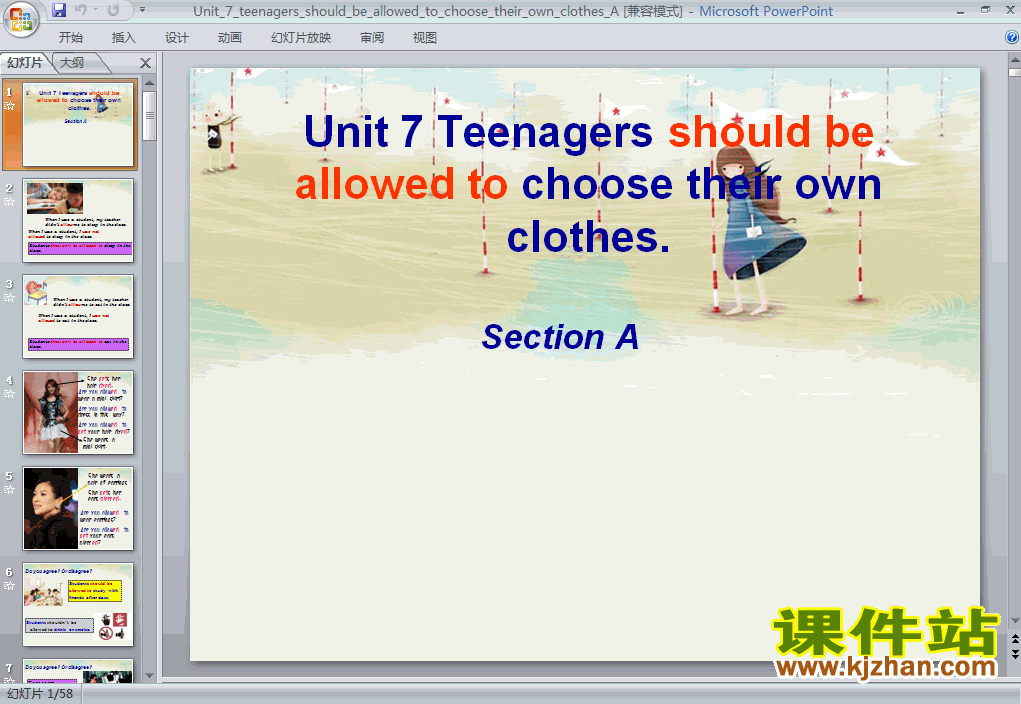Screen dimensions: 1021x704
Task: Click the 幻灯片 1/58 status indicator
Action: [40, 694]
